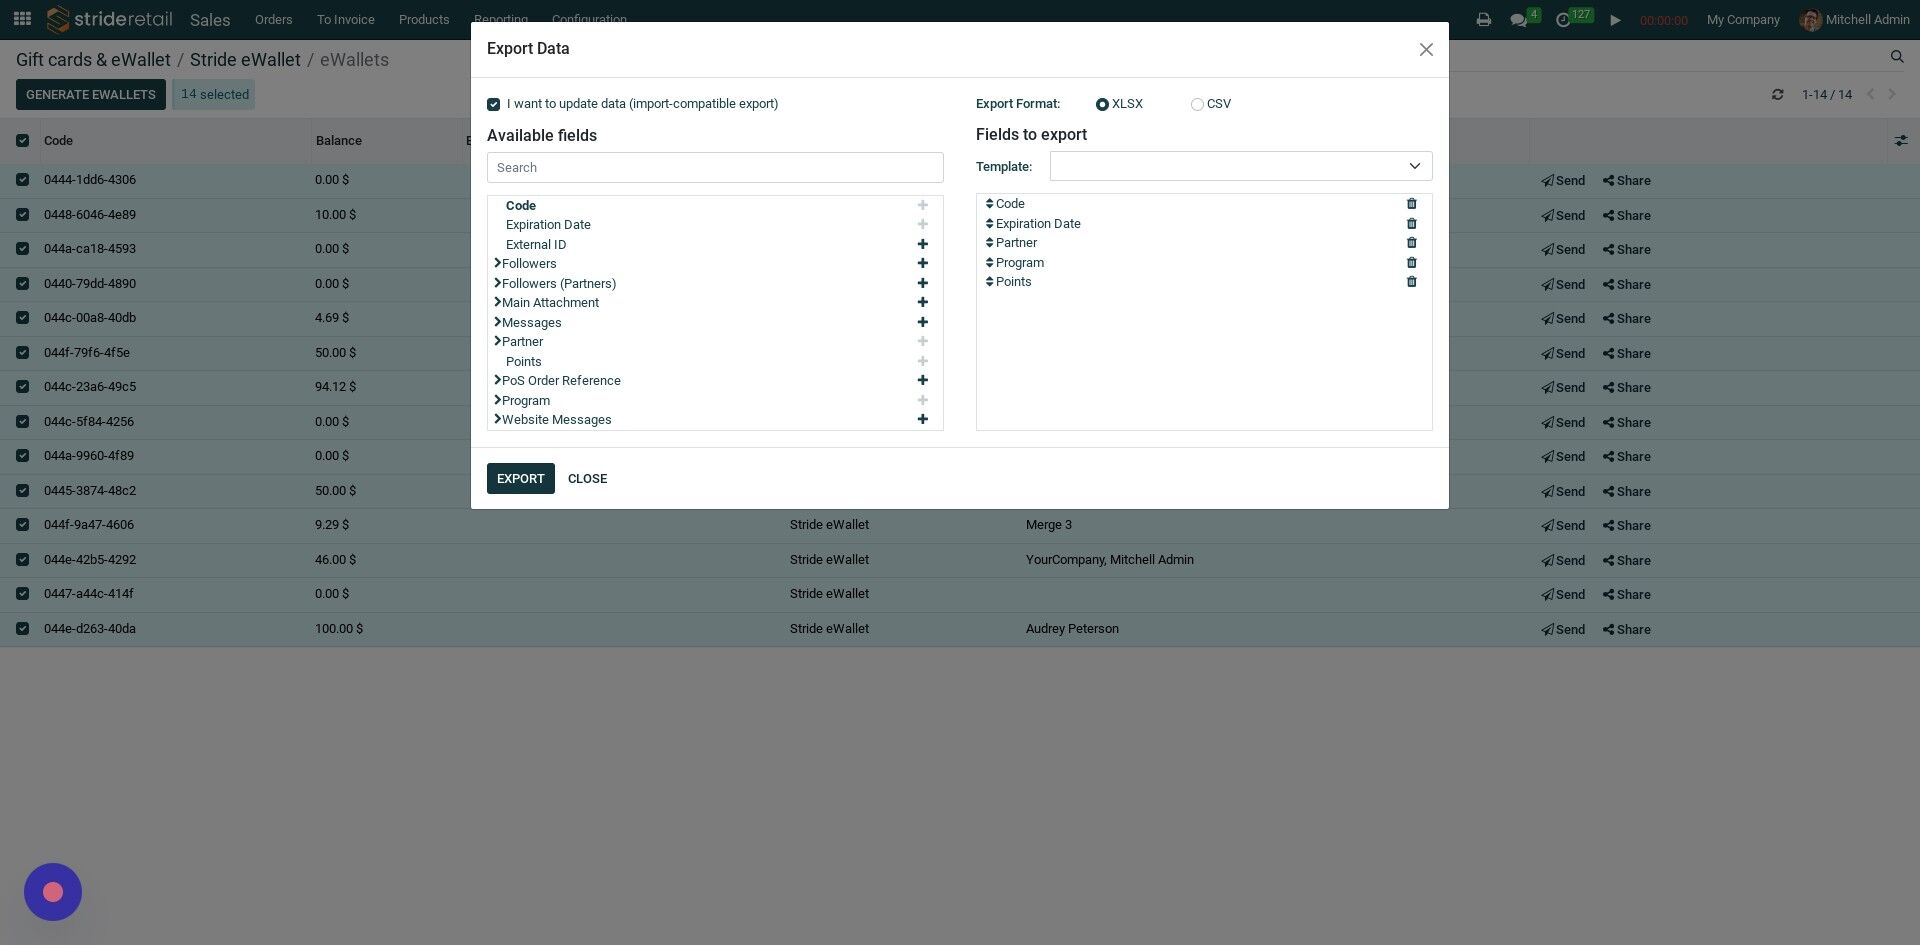Remove Code from fields to export
This screenshot has height=945, width=1920.
pyautogui.click(x=1411, y=204)
